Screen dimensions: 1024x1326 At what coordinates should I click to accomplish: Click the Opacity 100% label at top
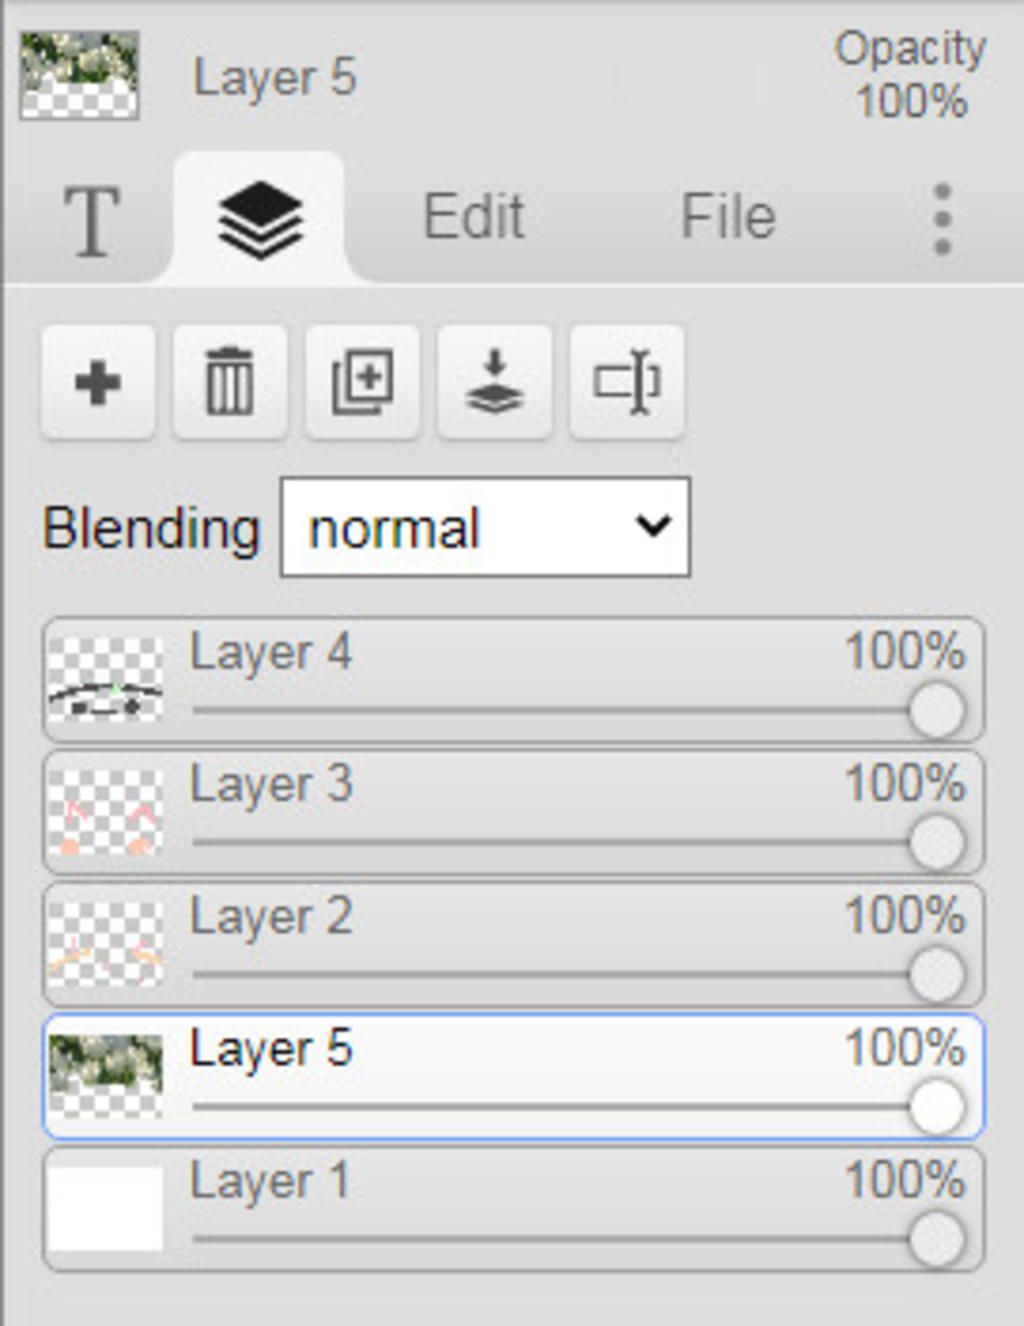[910, 75]
